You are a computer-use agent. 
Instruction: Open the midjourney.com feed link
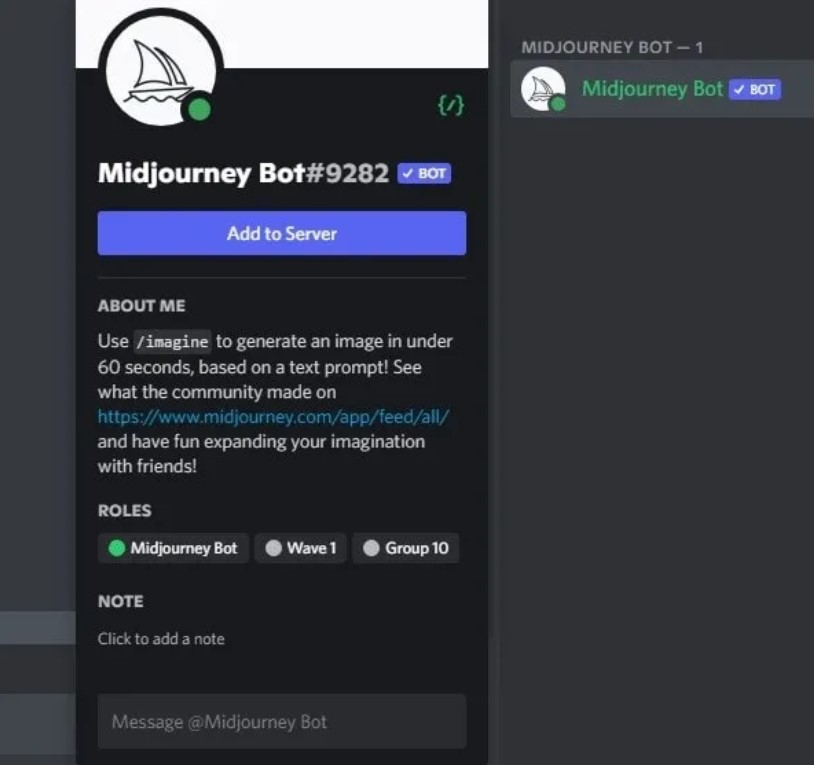tap(273, 417)
